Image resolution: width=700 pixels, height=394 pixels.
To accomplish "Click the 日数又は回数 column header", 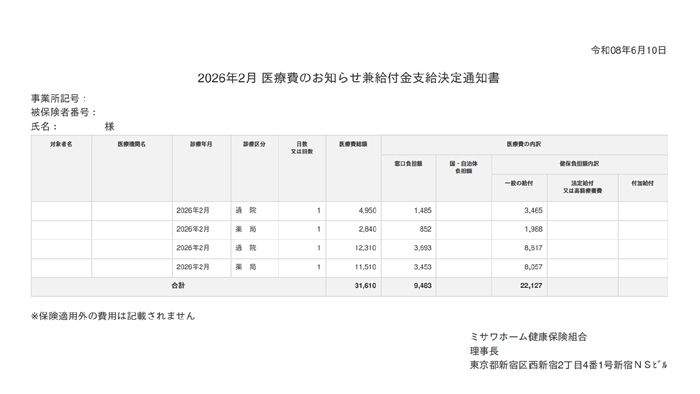I will (302, 148).
